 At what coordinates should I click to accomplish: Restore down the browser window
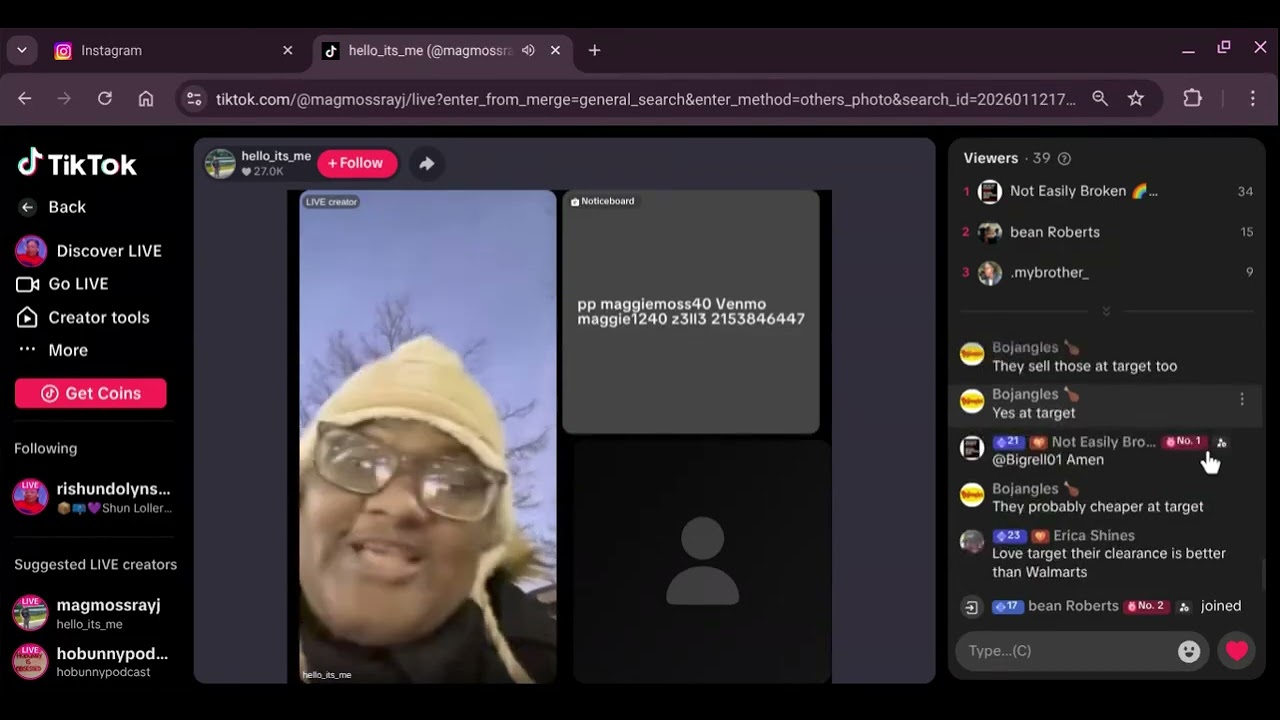tap(1224, 48)
